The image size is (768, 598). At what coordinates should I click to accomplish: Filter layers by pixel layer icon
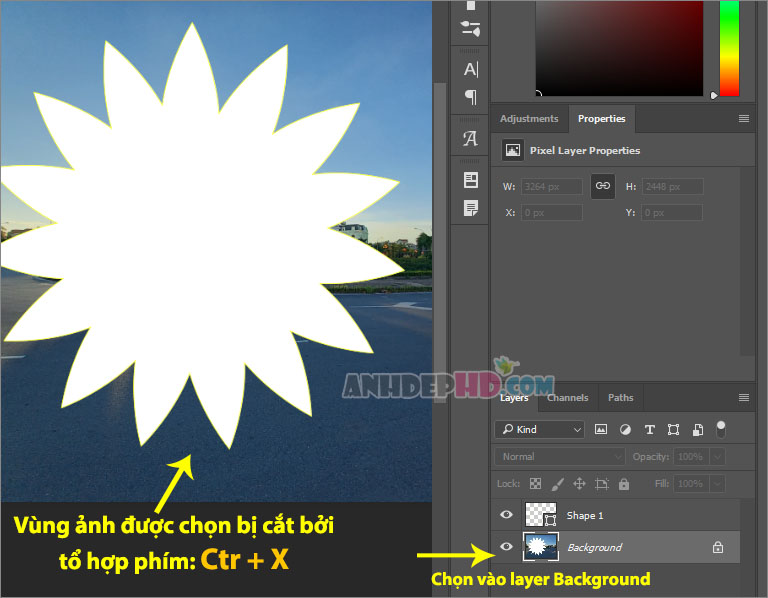(600, 430)
